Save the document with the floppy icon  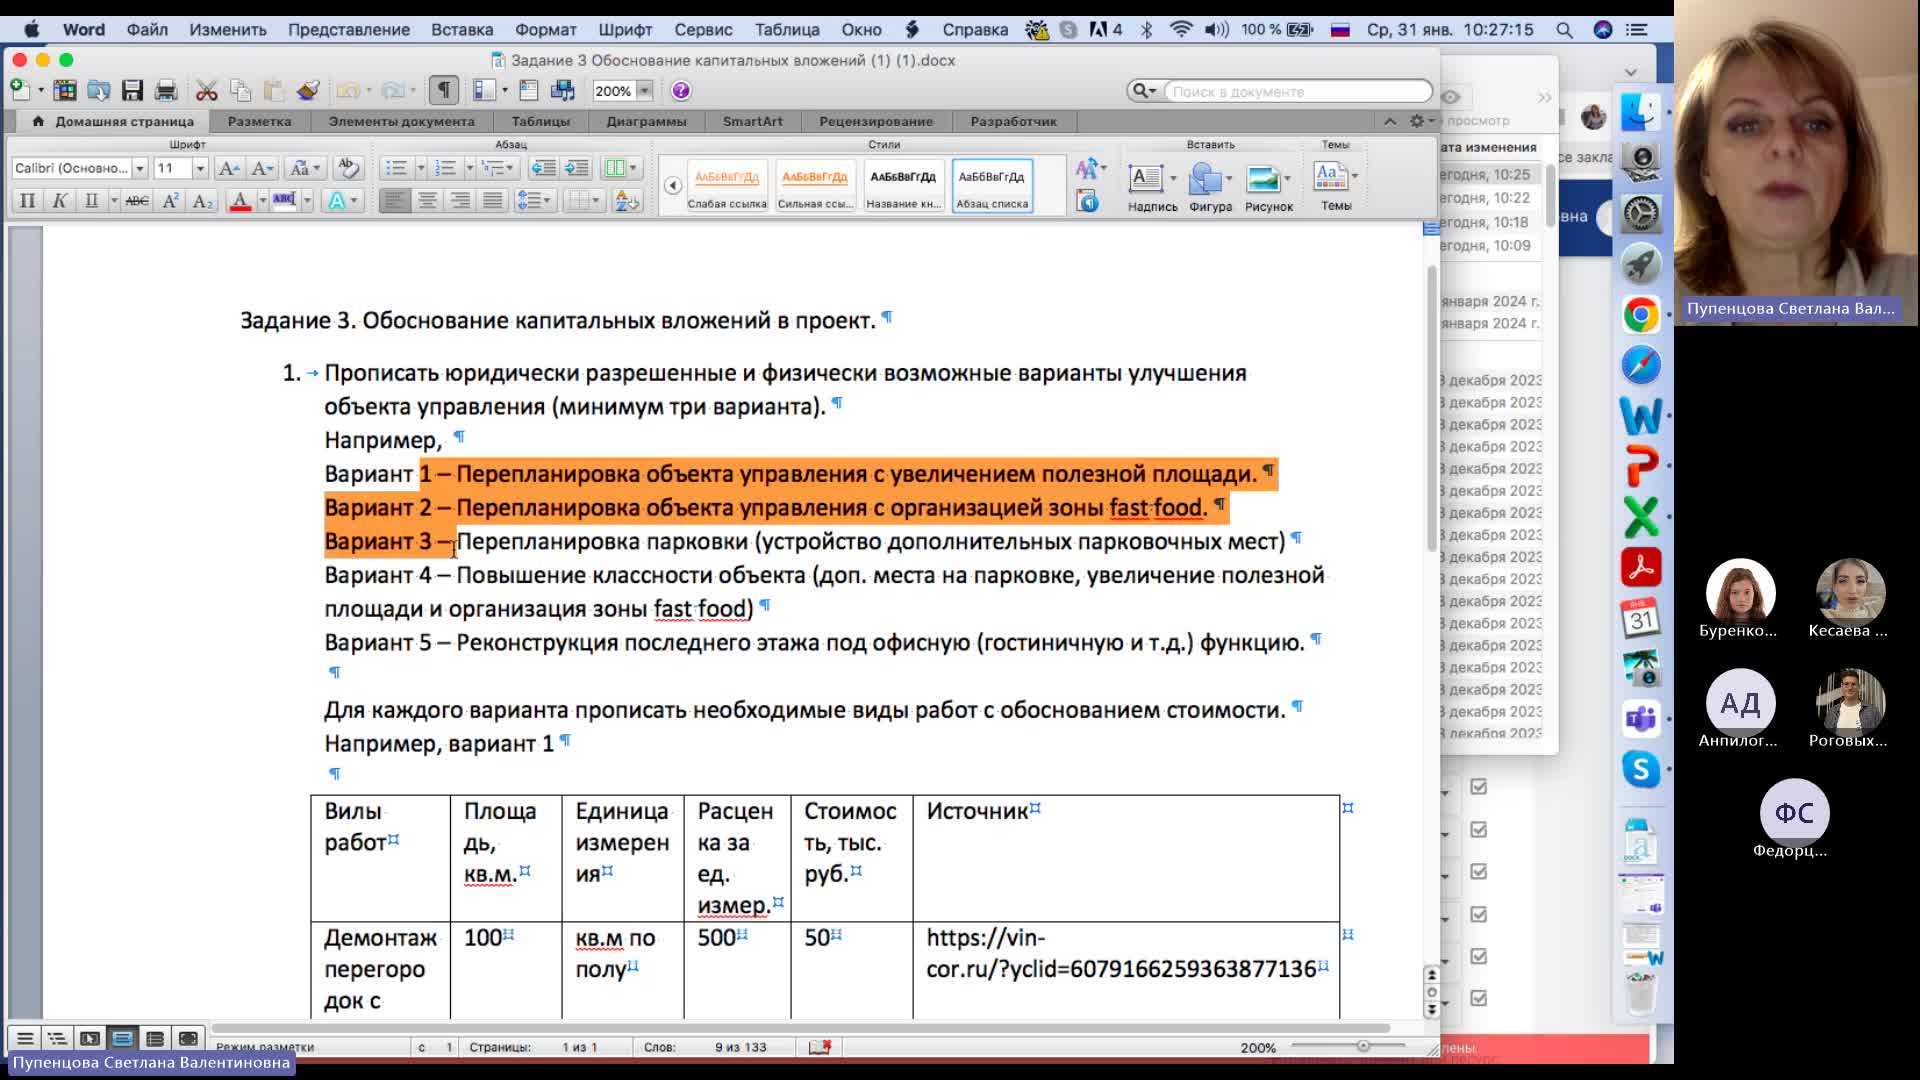point(132,91)
